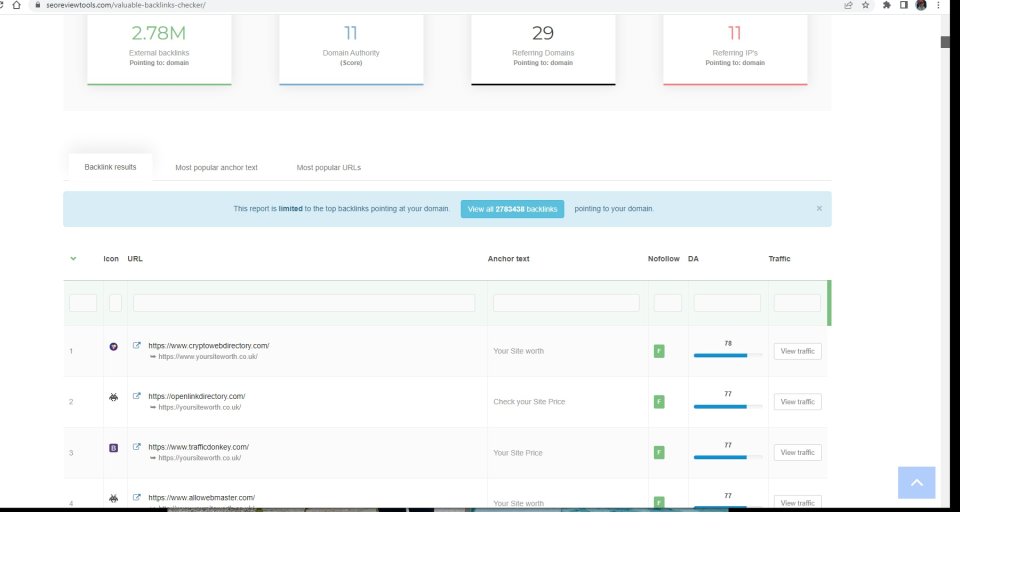Sort by the Icon column header
This screenshot has height=576, width=1024.
pos(111,259)
